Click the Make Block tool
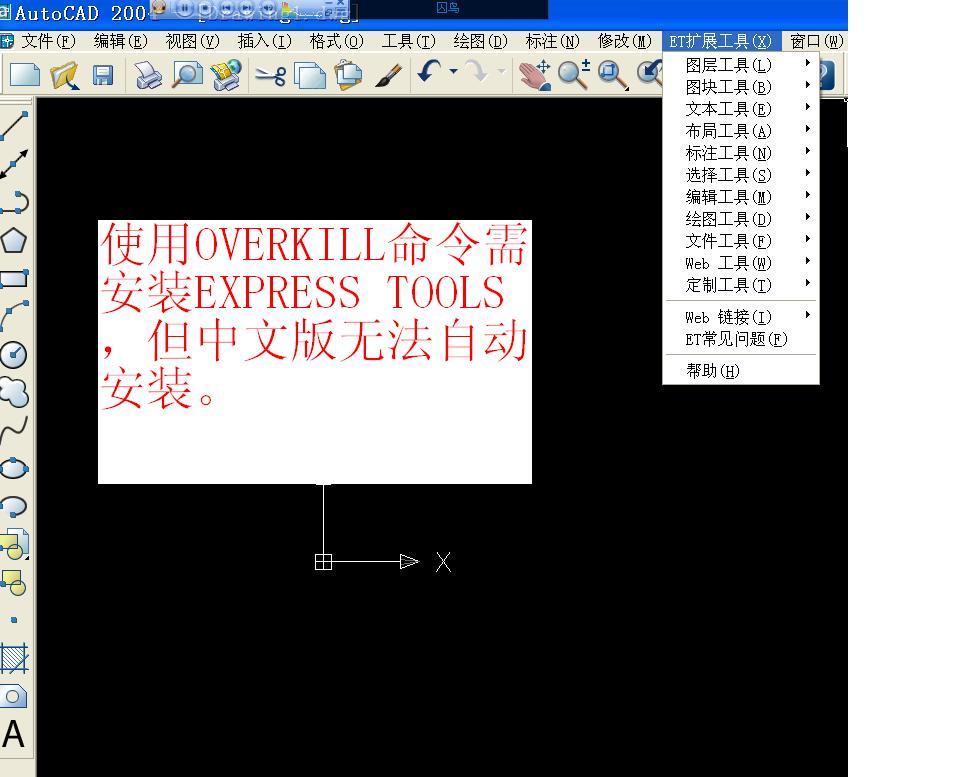The height and width of the screenshot is (777, 960). click(13, 583)
